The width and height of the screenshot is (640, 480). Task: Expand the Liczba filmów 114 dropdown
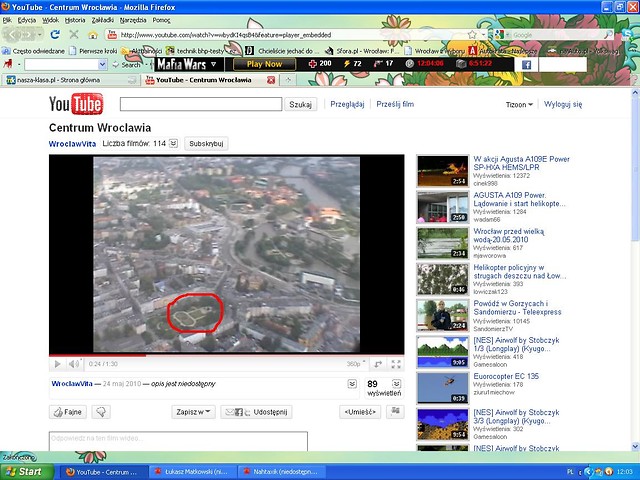coord(173,143)
